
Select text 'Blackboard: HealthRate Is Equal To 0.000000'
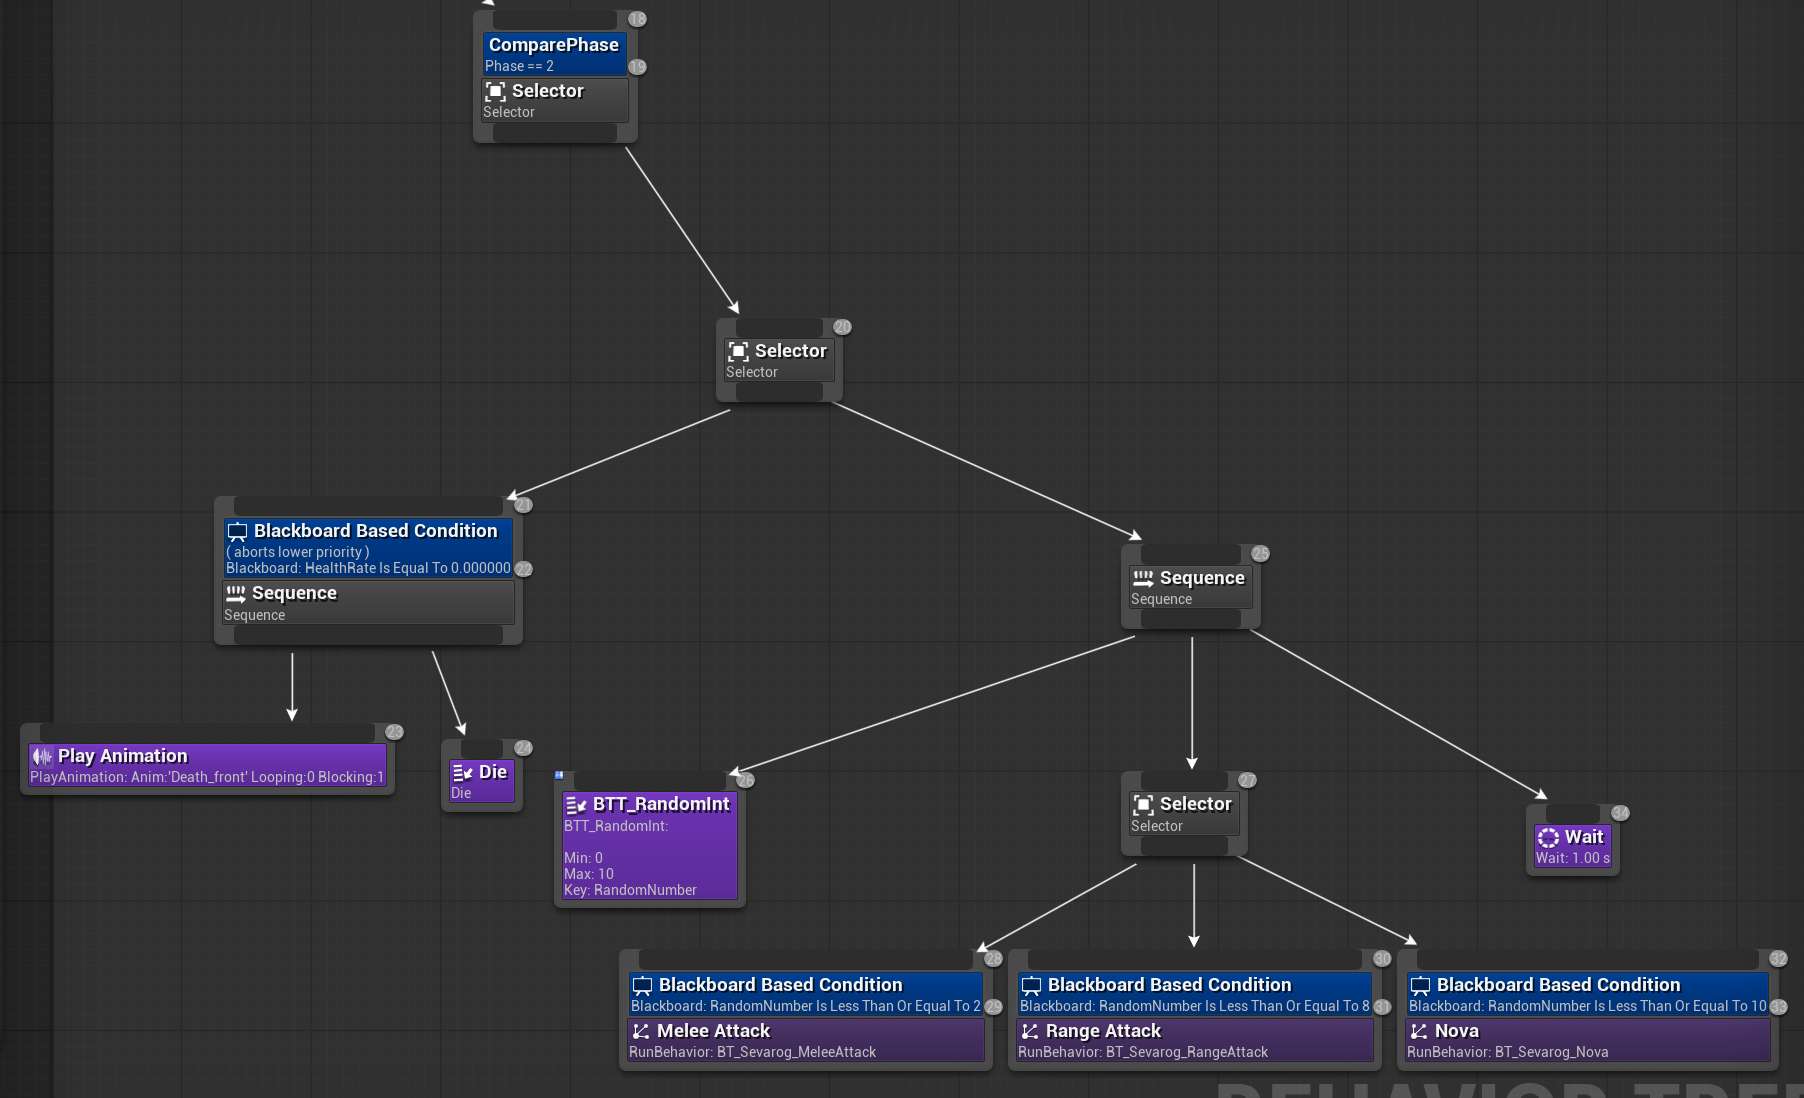[x=368, y=568]
